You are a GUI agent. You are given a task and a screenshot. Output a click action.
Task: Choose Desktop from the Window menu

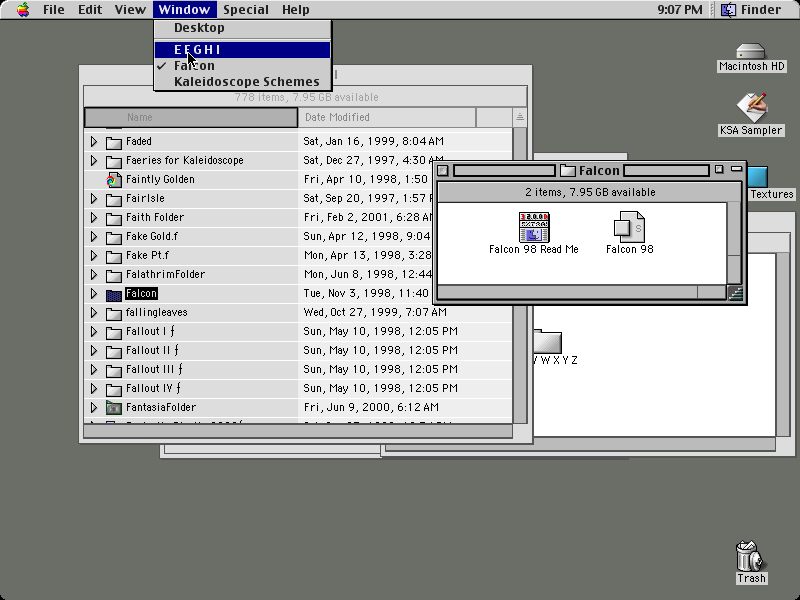pos(242,28)
